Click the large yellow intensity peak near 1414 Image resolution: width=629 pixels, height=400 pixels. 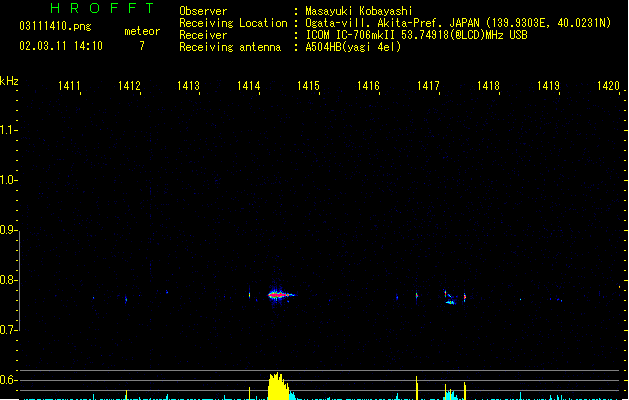coord(278,386)
